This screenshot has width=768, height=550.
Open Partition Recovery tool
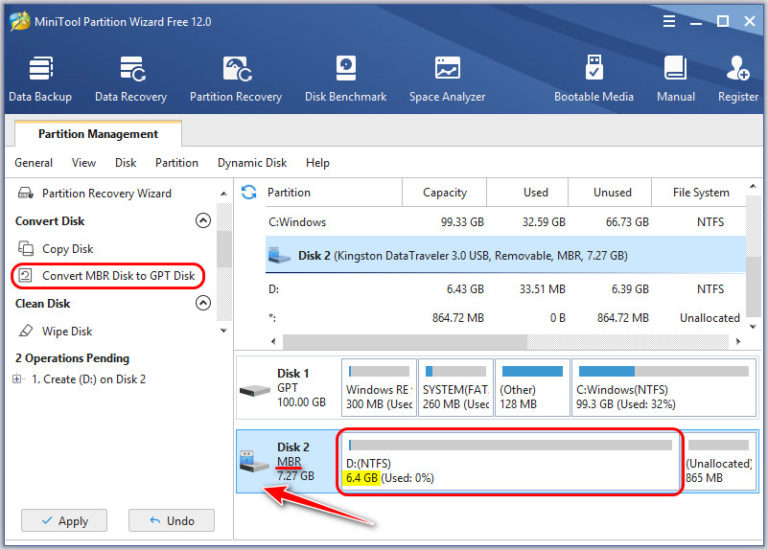(236, 78)
